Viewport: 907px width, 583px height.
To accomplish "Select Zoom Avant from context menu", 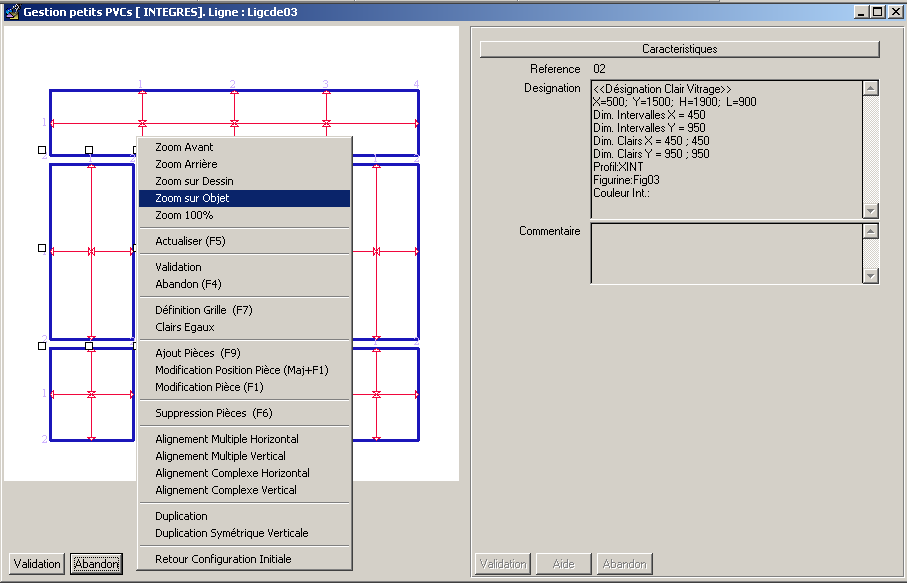I will (x=185, y=147).
